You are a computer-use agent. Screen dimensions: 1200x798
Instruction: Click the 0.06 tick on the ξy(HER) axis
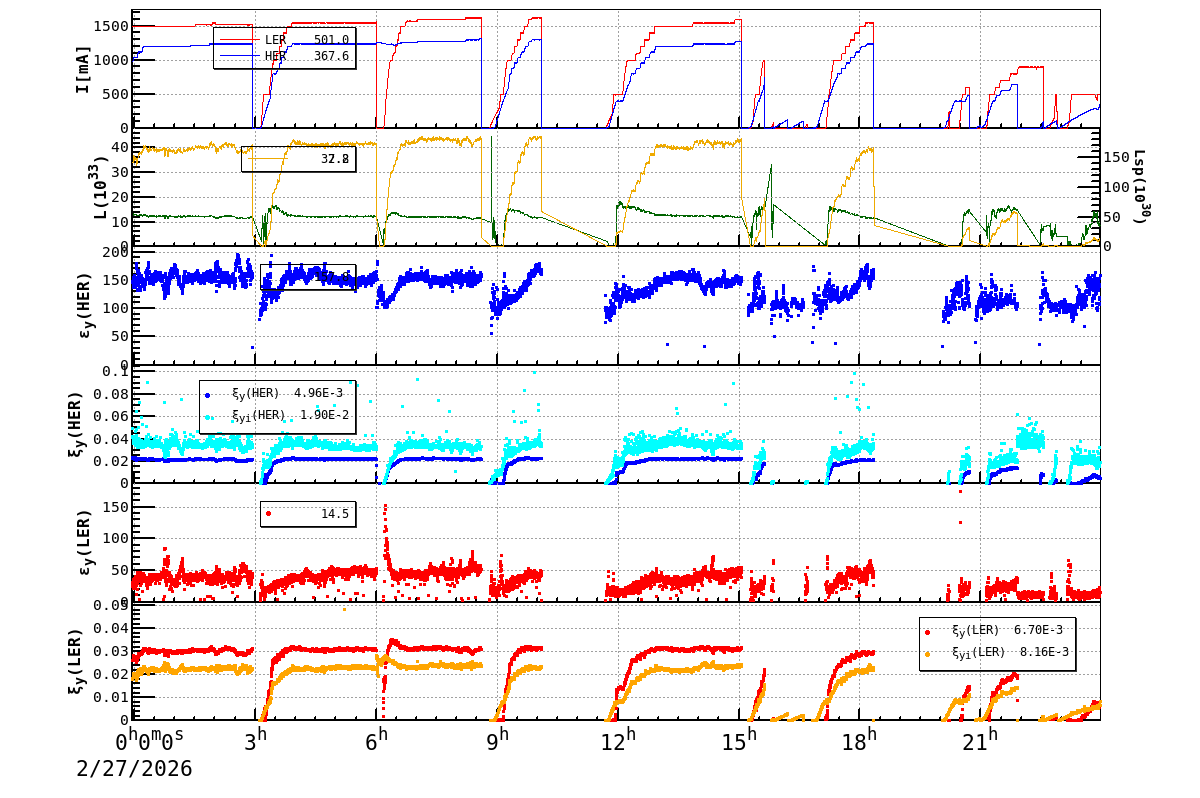(x=110, y=416)
